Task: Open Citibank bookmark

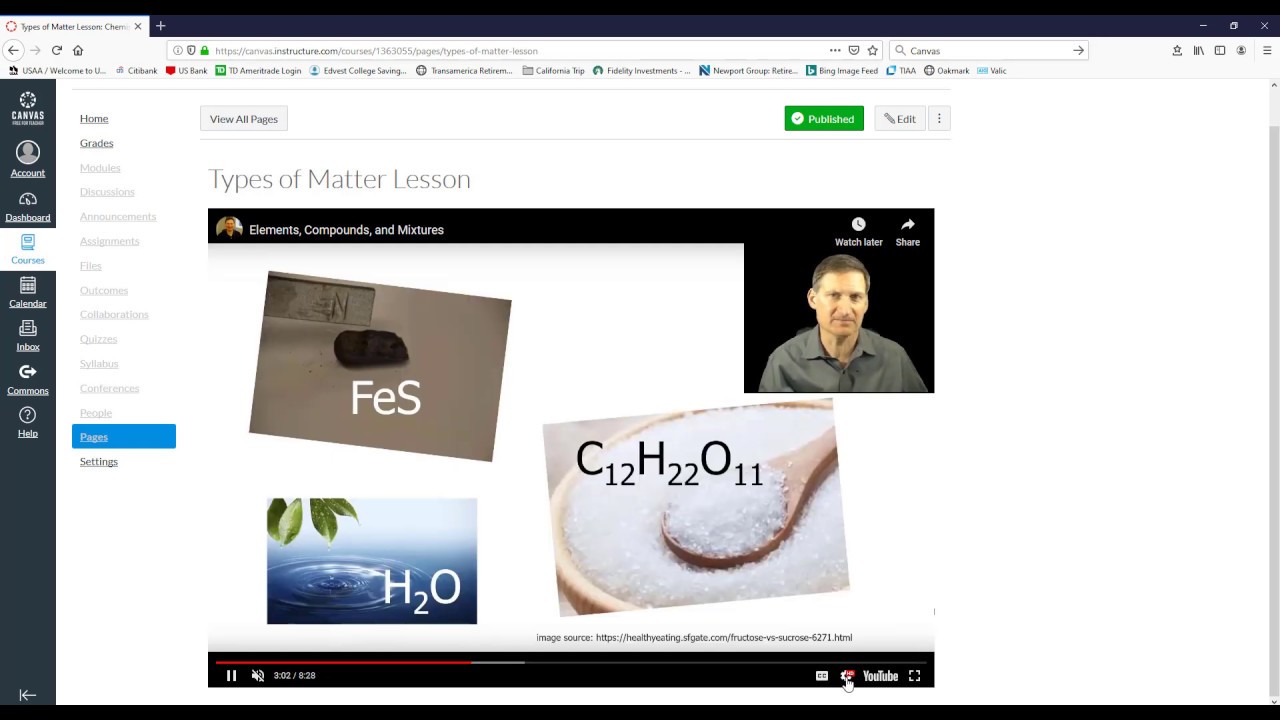Action: click(136, 71)
